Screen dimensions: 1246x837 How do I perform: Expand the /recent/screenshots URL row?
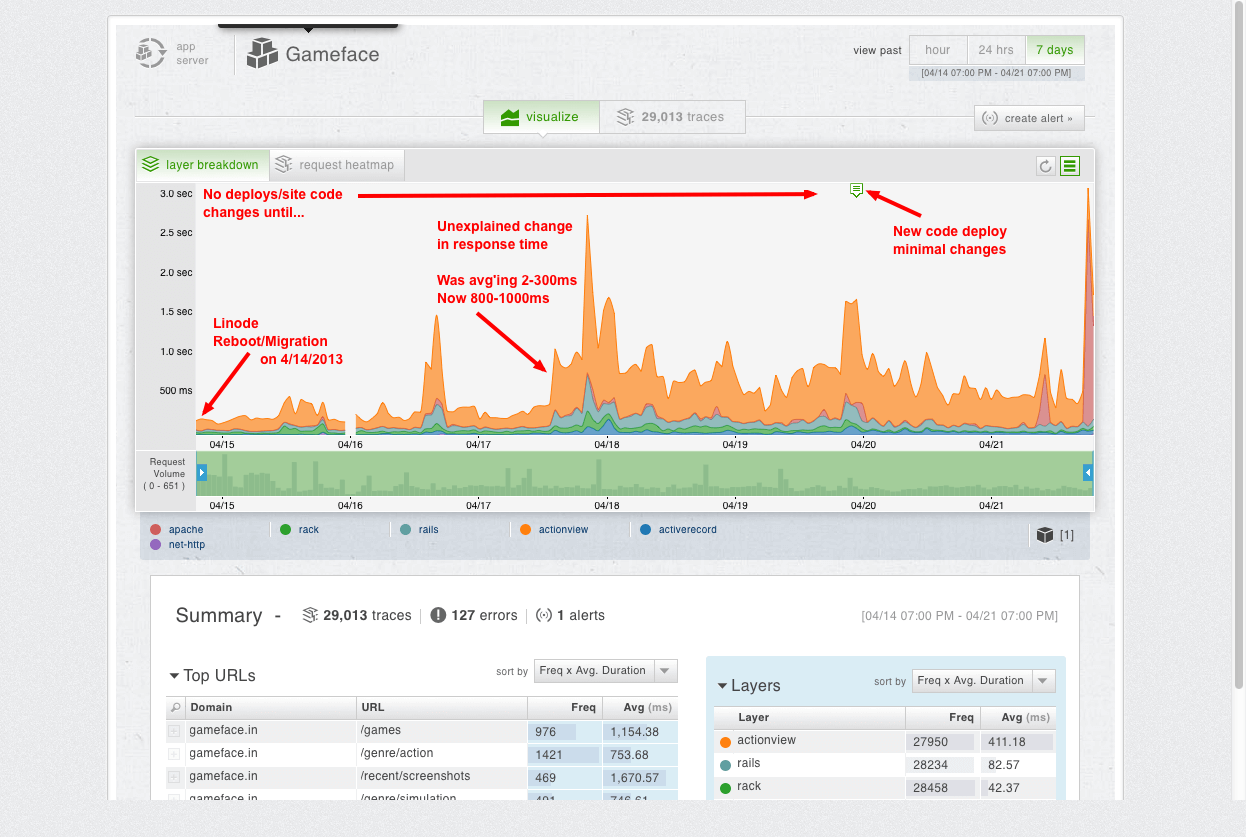tap(174, 777)
